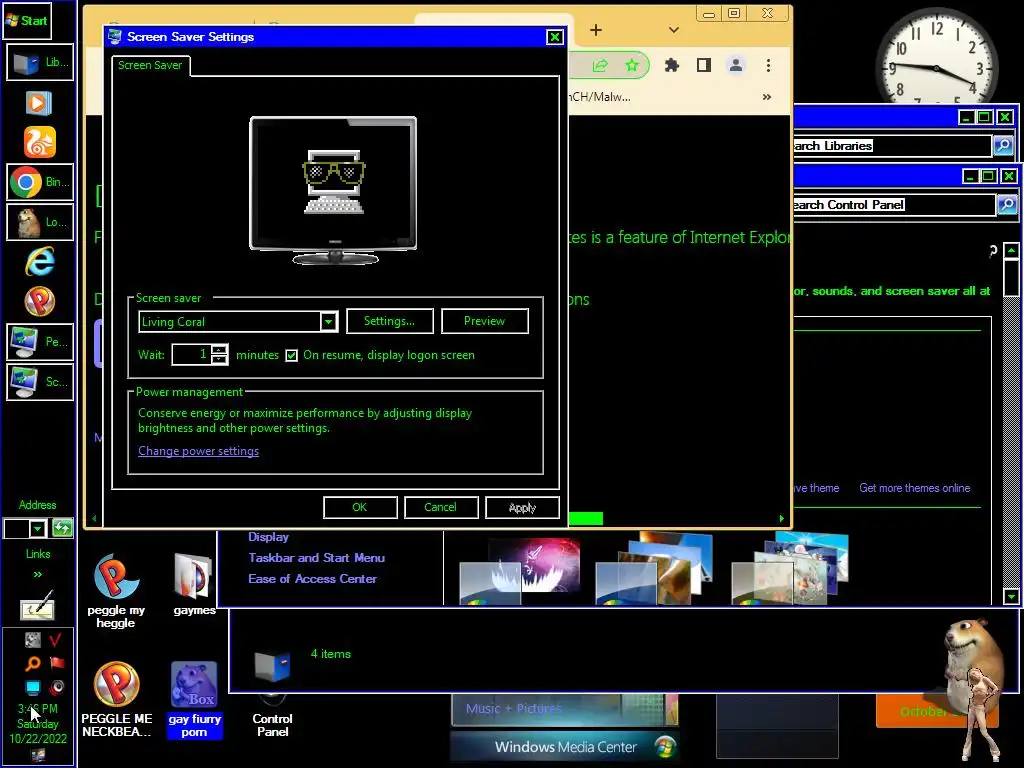Launch Windows Media Player from the taskbar
This screenshot has width=1024, height=768.
39,103
